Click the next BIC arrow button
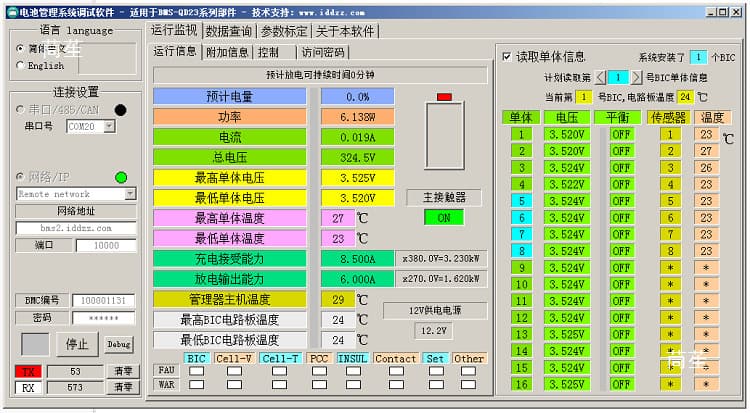The height and width of the screenshot is (413, 750). [x=636, y=77]
